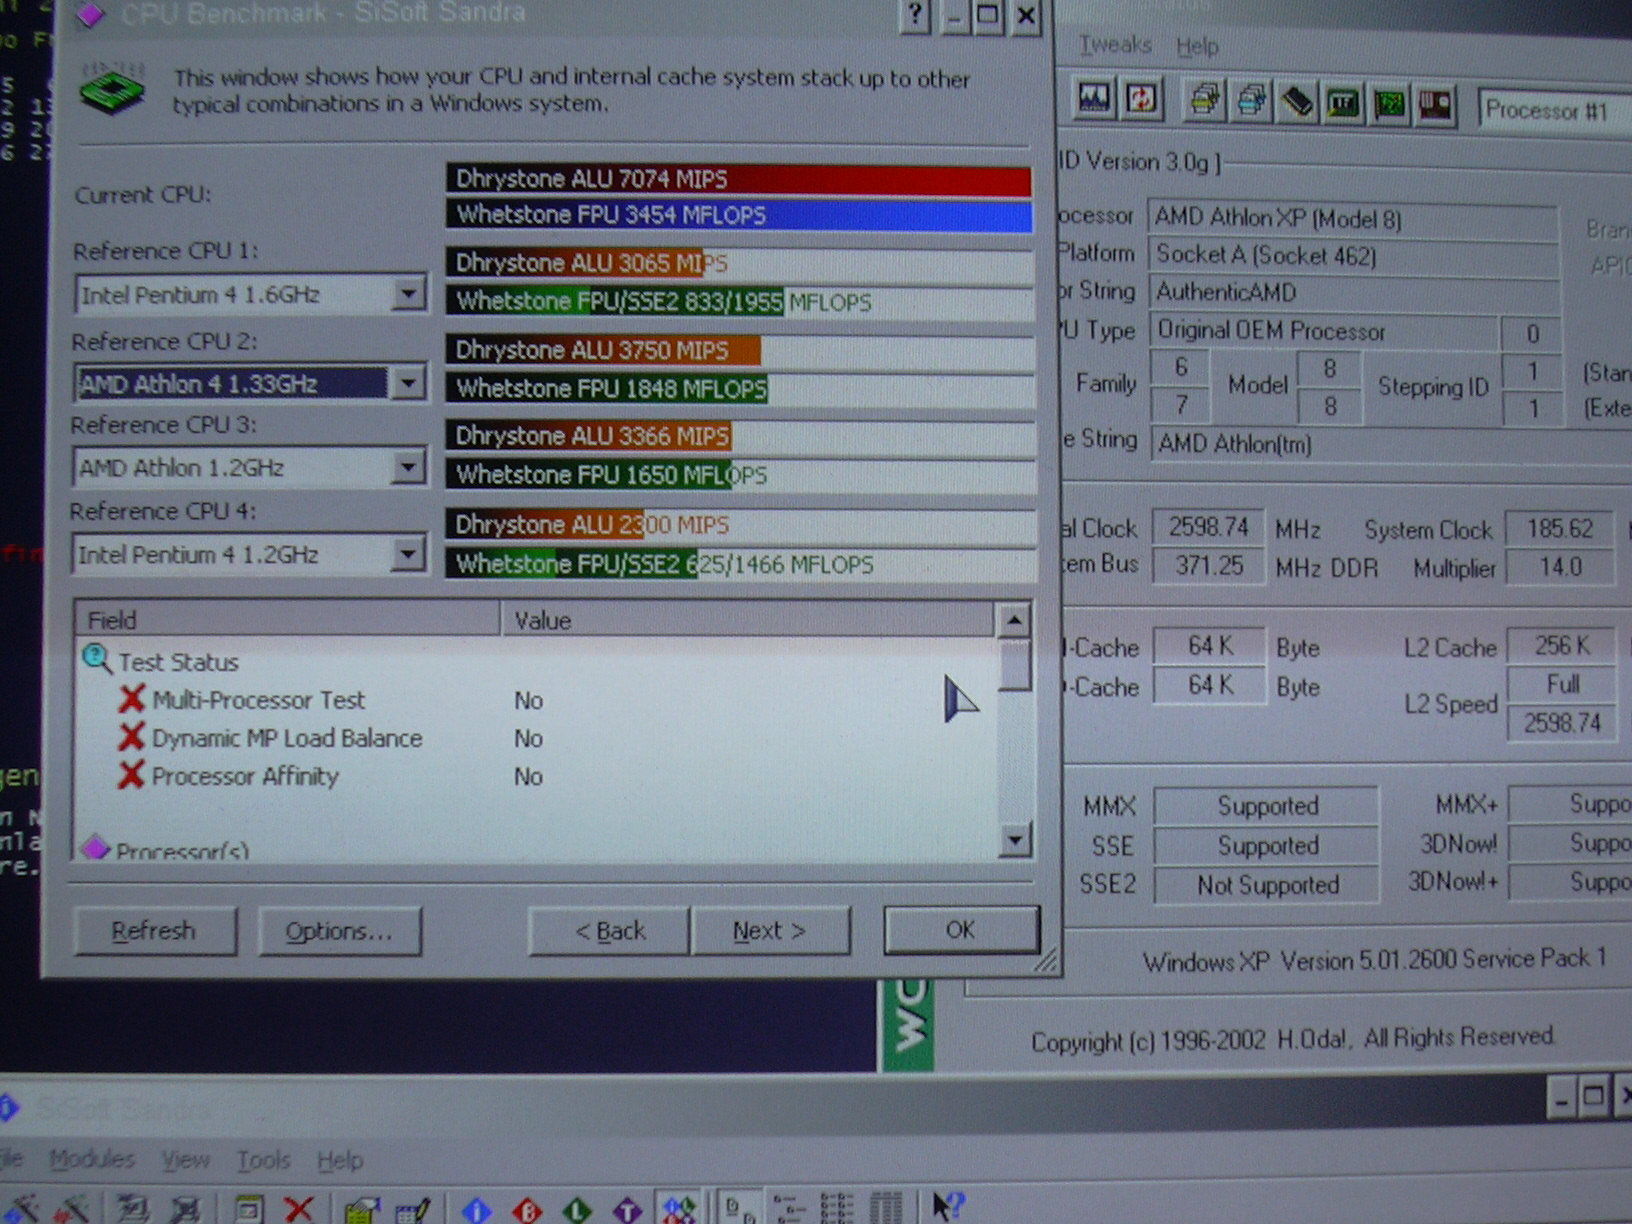Click the window properties icon in Sandra toolbar

point(249,1209)
